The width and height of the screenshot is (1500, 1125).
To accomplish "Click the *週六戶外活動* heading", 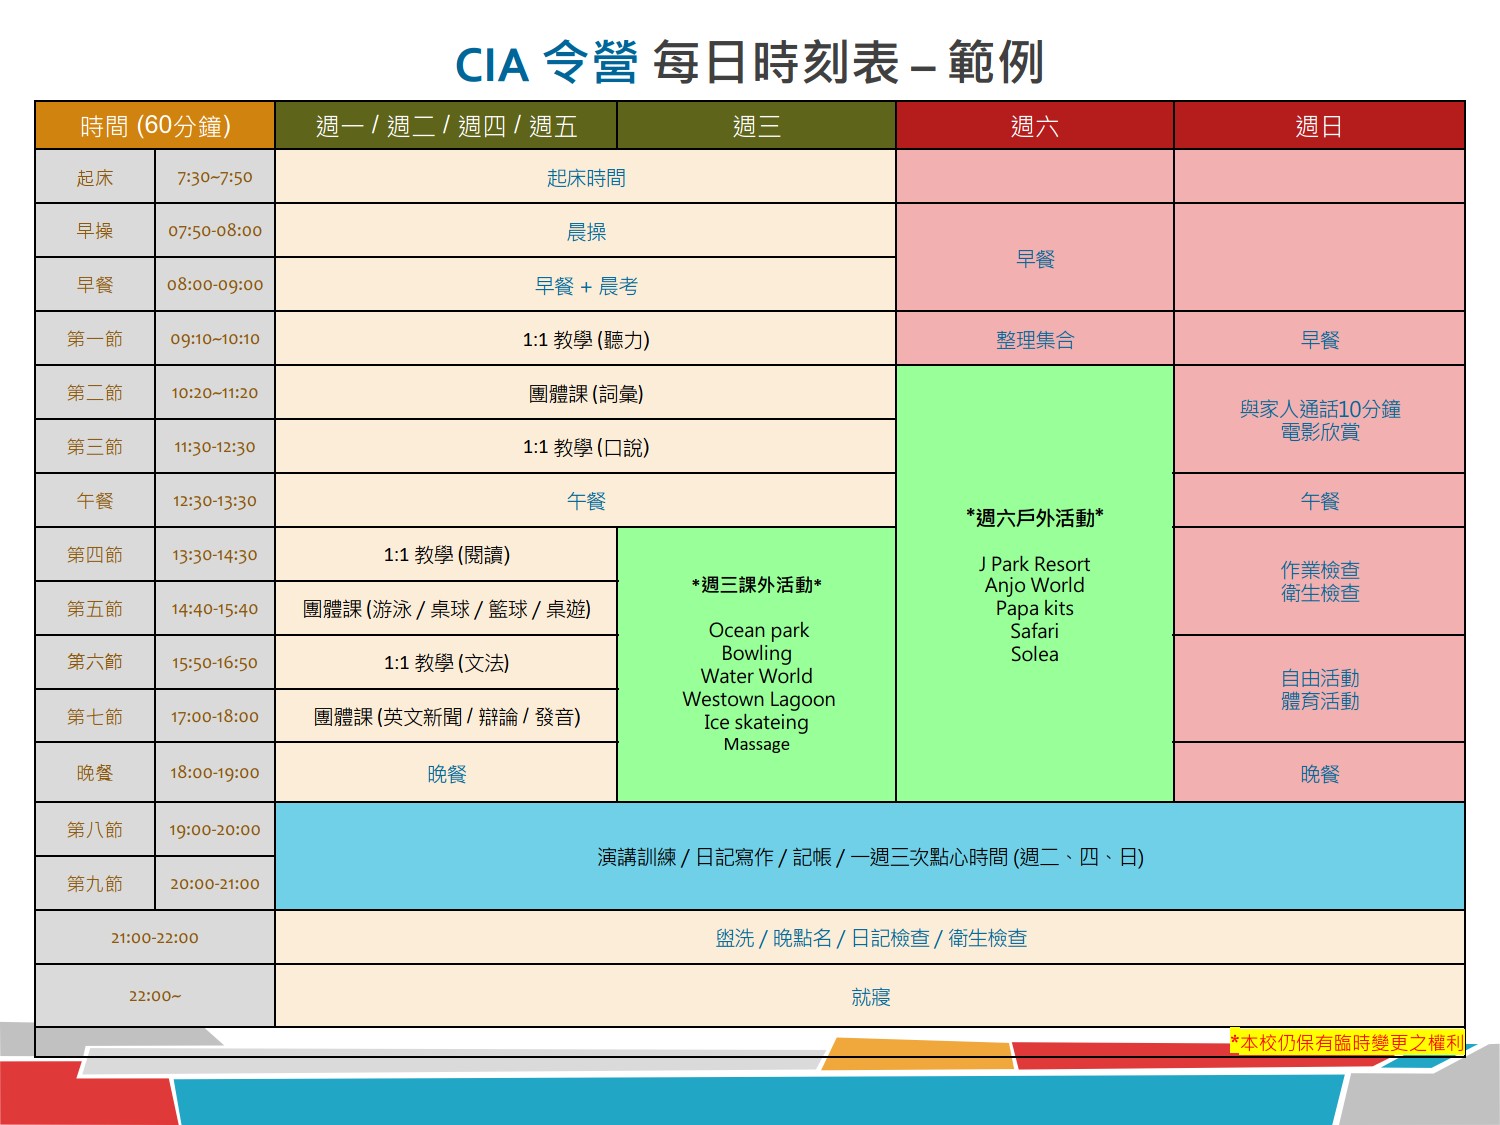I will coord(1034,518).
